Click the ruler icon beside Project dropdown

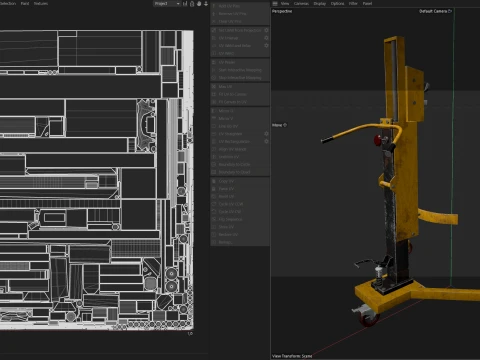click(185, 4)
